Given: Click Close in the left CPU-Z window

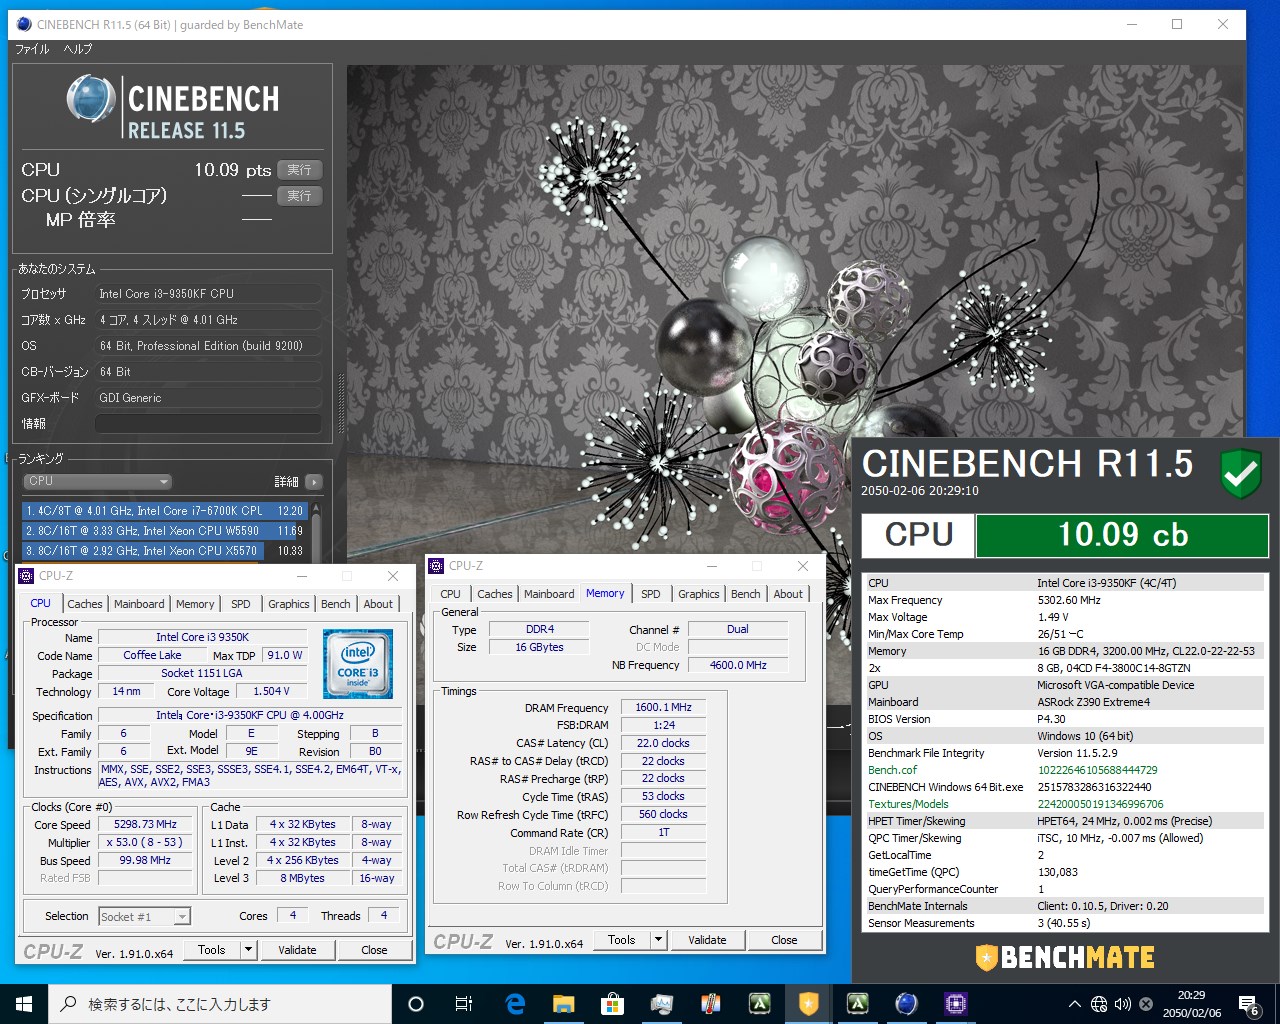Looking at the screenshot, I should (374, 950).
